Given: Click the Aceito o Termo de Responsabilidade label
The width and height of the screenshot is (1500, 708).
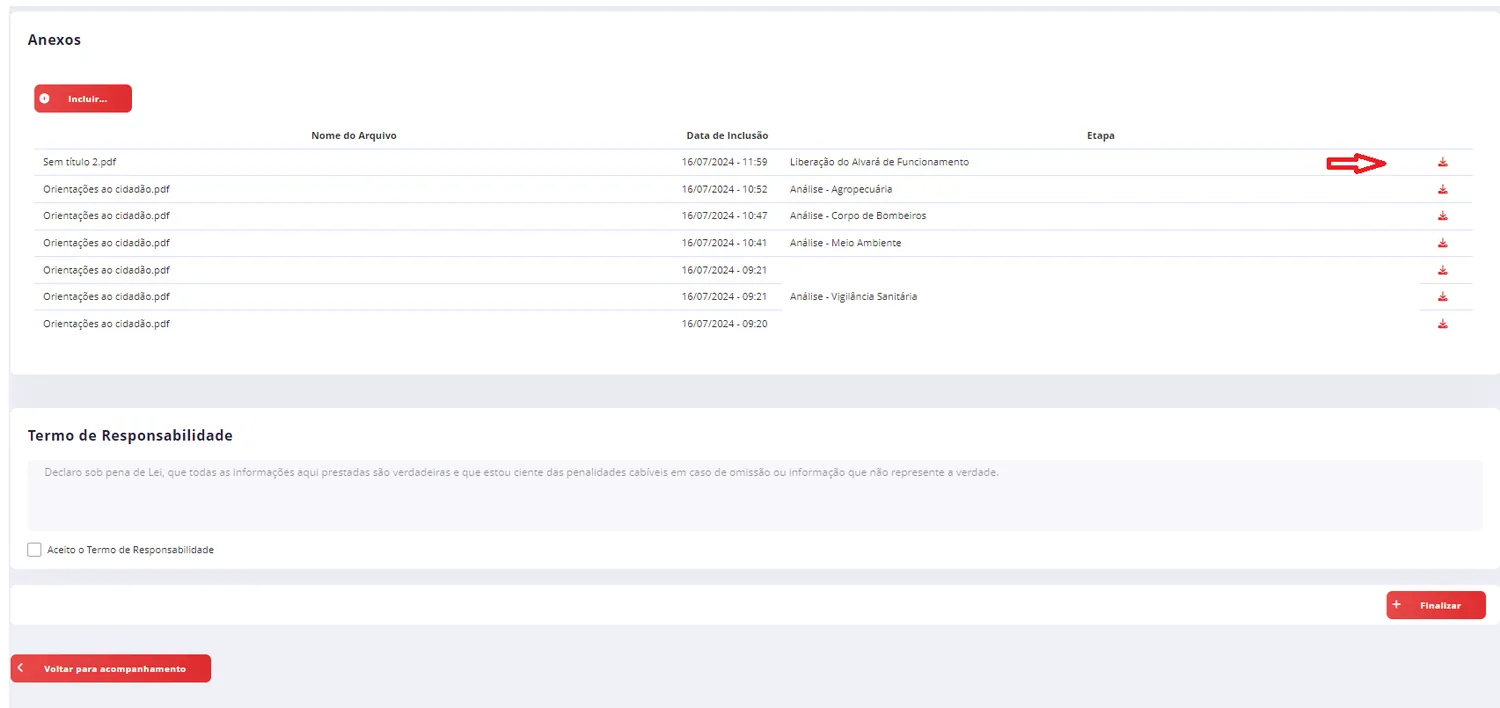Looking at the screenshot, I should click(x=131, y=550).
